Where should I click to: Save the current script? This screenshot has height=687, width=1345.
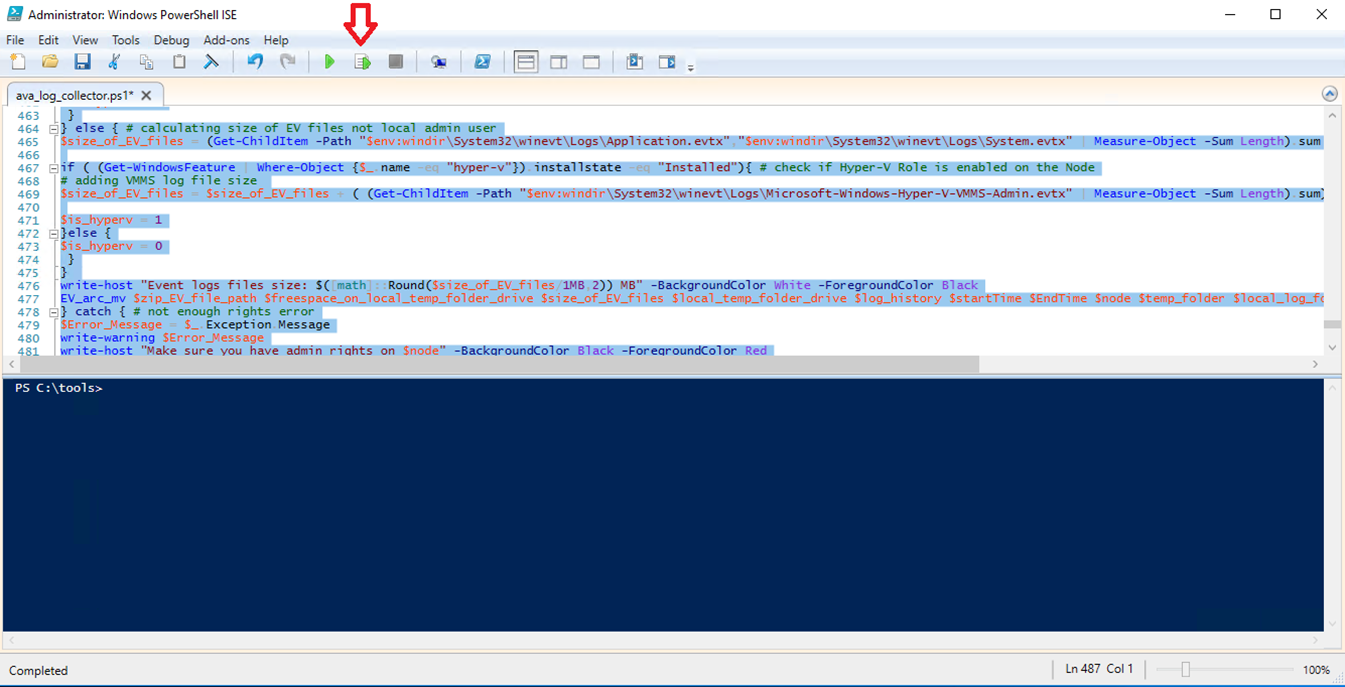pyautogui.click(x=82, y=61)
